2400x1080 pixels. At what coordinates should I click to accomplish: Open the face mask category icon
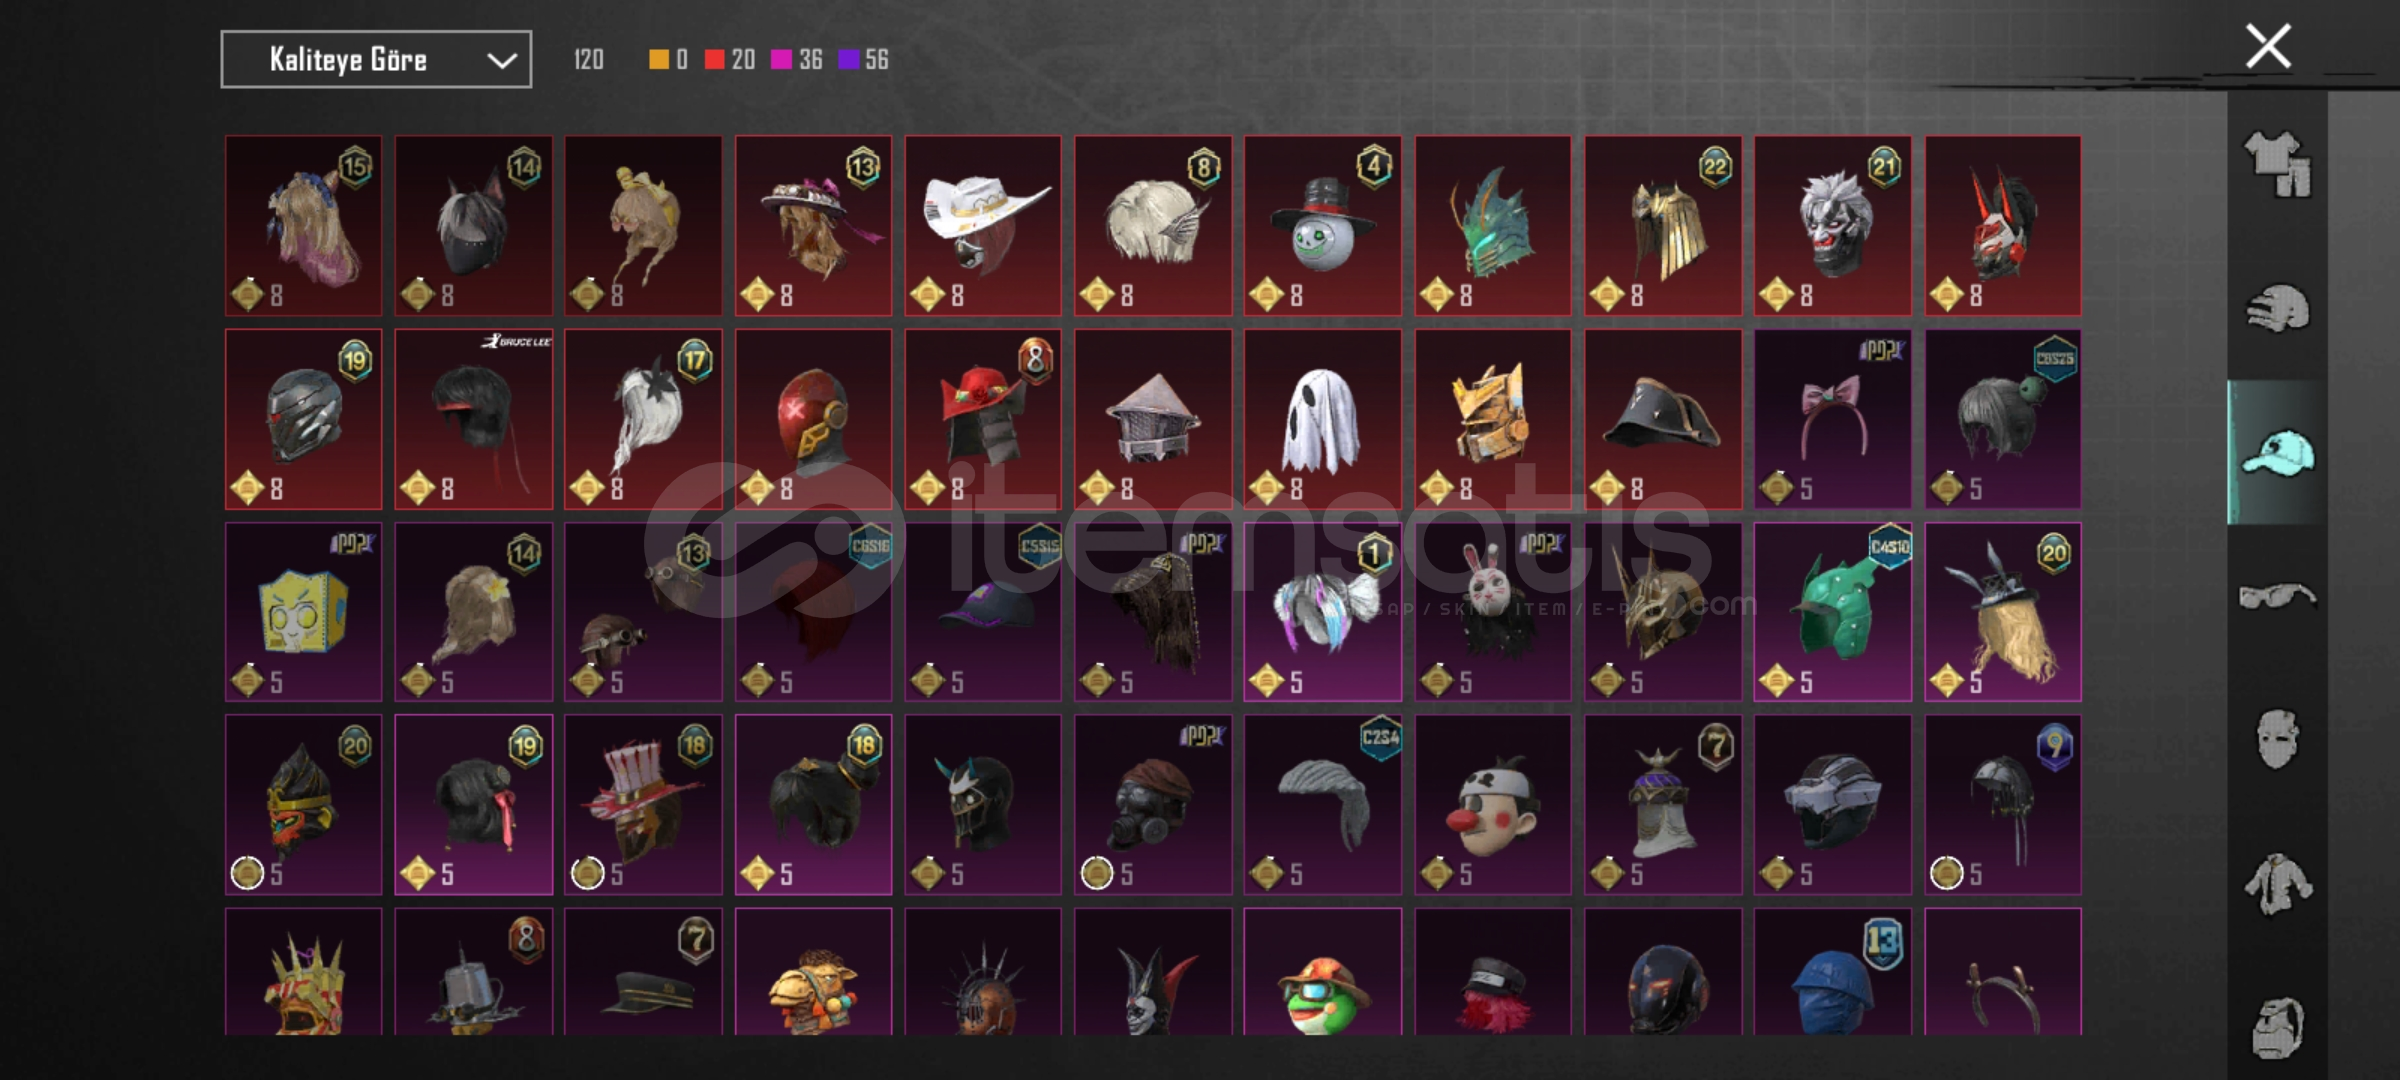[x=2278, y=739]
